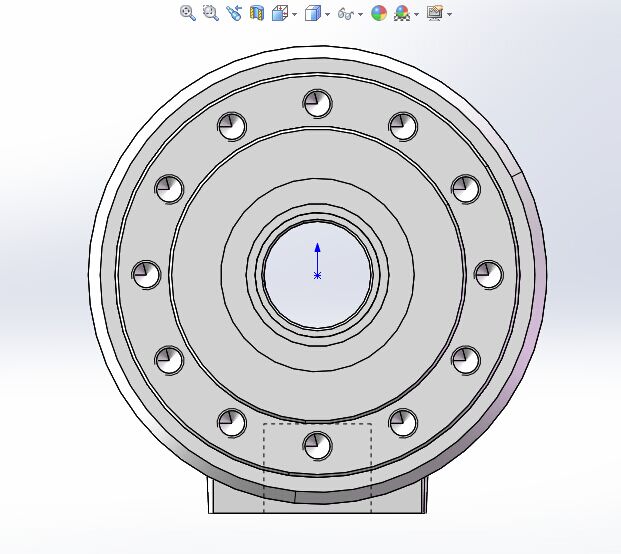The width and height of the screenshot is (621, 554).
Task: Expand the Apply Scene dropdown arrow
Action: coord(416,14)
